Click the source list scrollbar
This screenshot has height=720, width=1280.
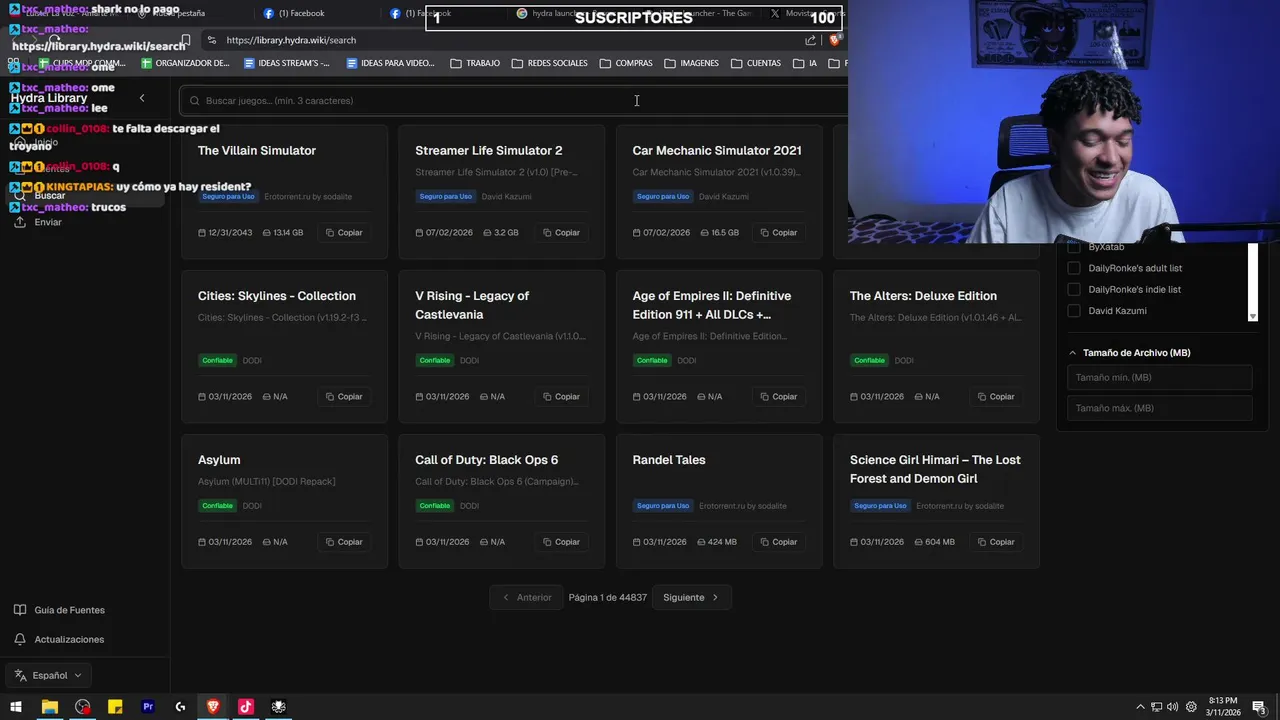1253,280
